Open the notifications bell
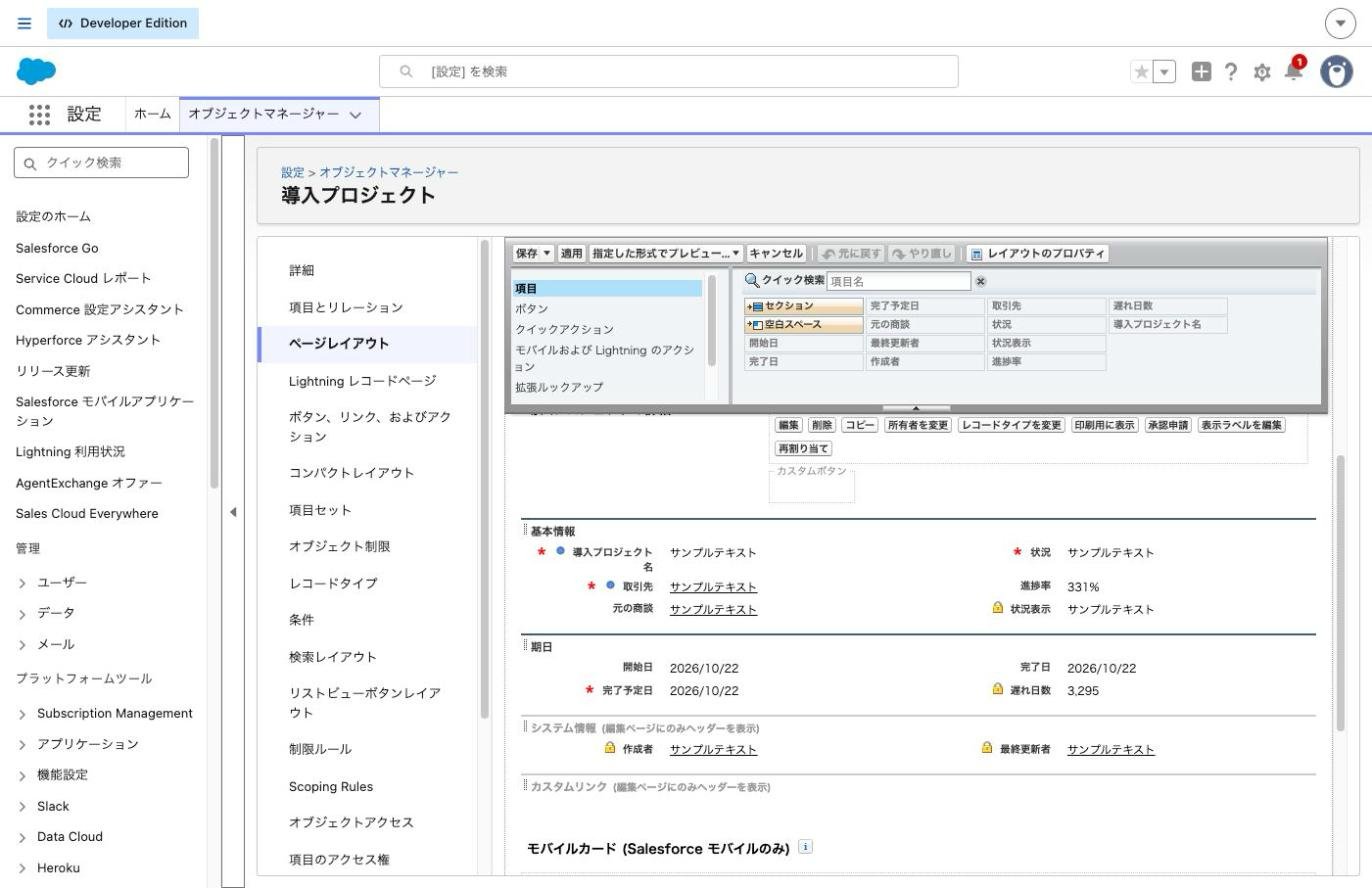The height and width of the screenshot is (888, 1372). 1294,70
